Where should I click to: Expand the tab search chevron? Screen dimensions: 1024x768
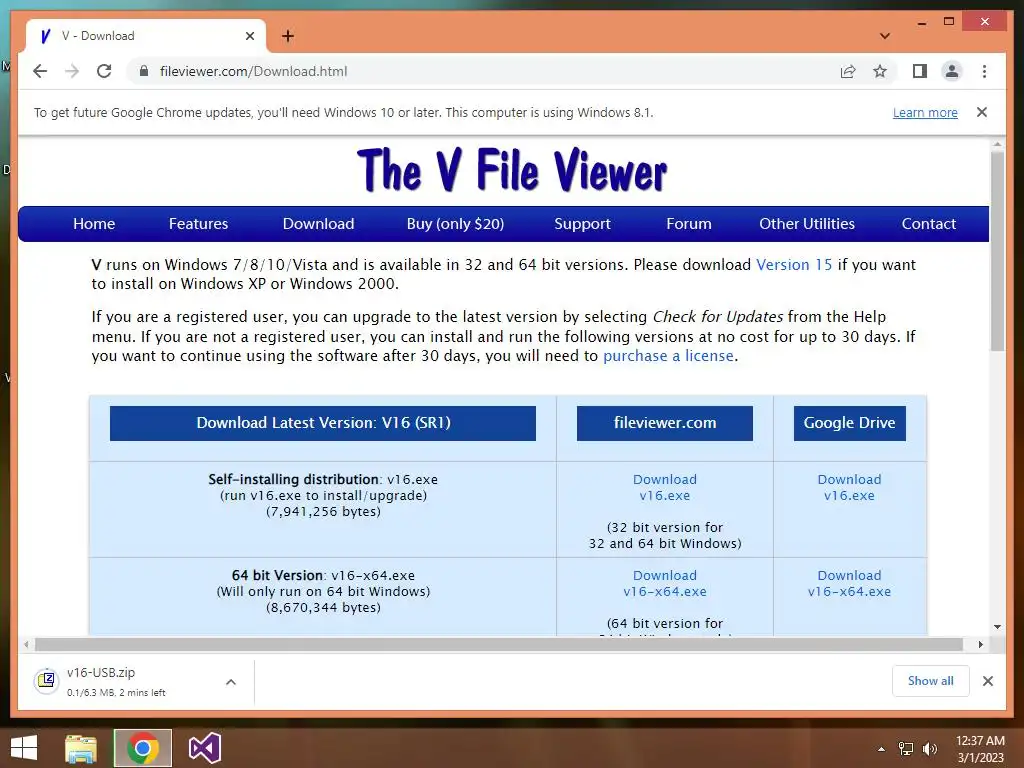[x=885, y=36]
